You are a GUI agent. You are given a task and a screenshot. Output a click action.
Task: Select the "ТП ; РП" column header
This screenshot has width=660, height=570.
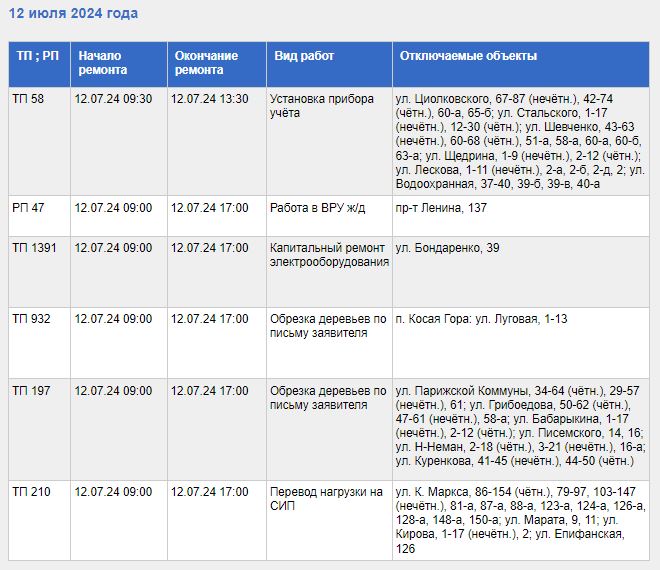click(x=36, y=56)
